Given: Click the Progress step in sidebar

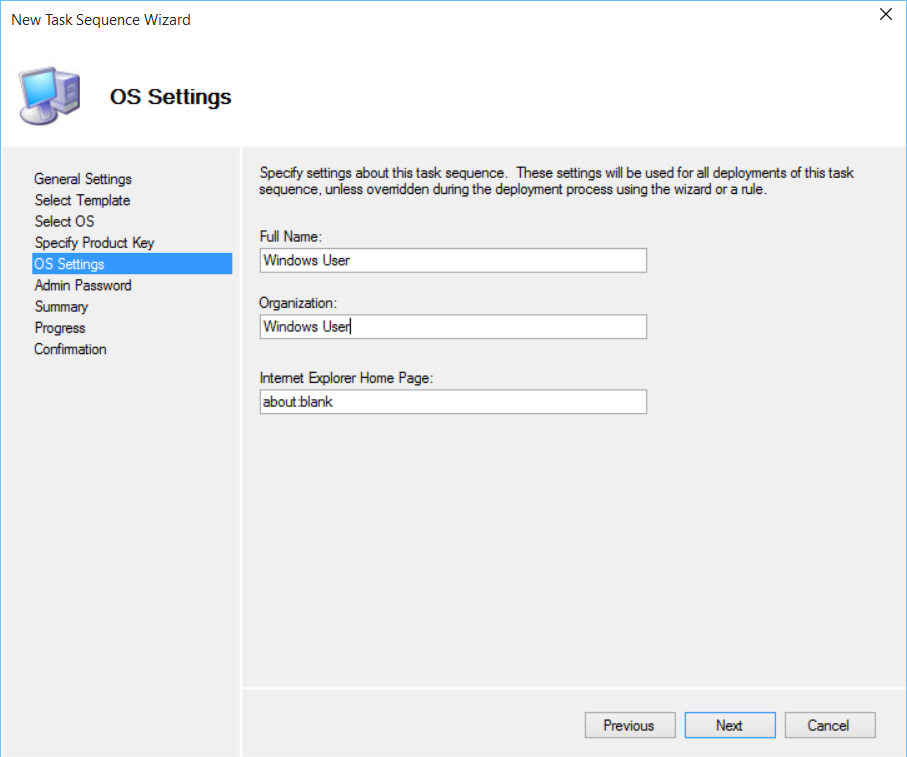Looking at the screenshot, I should coord(60,328).
